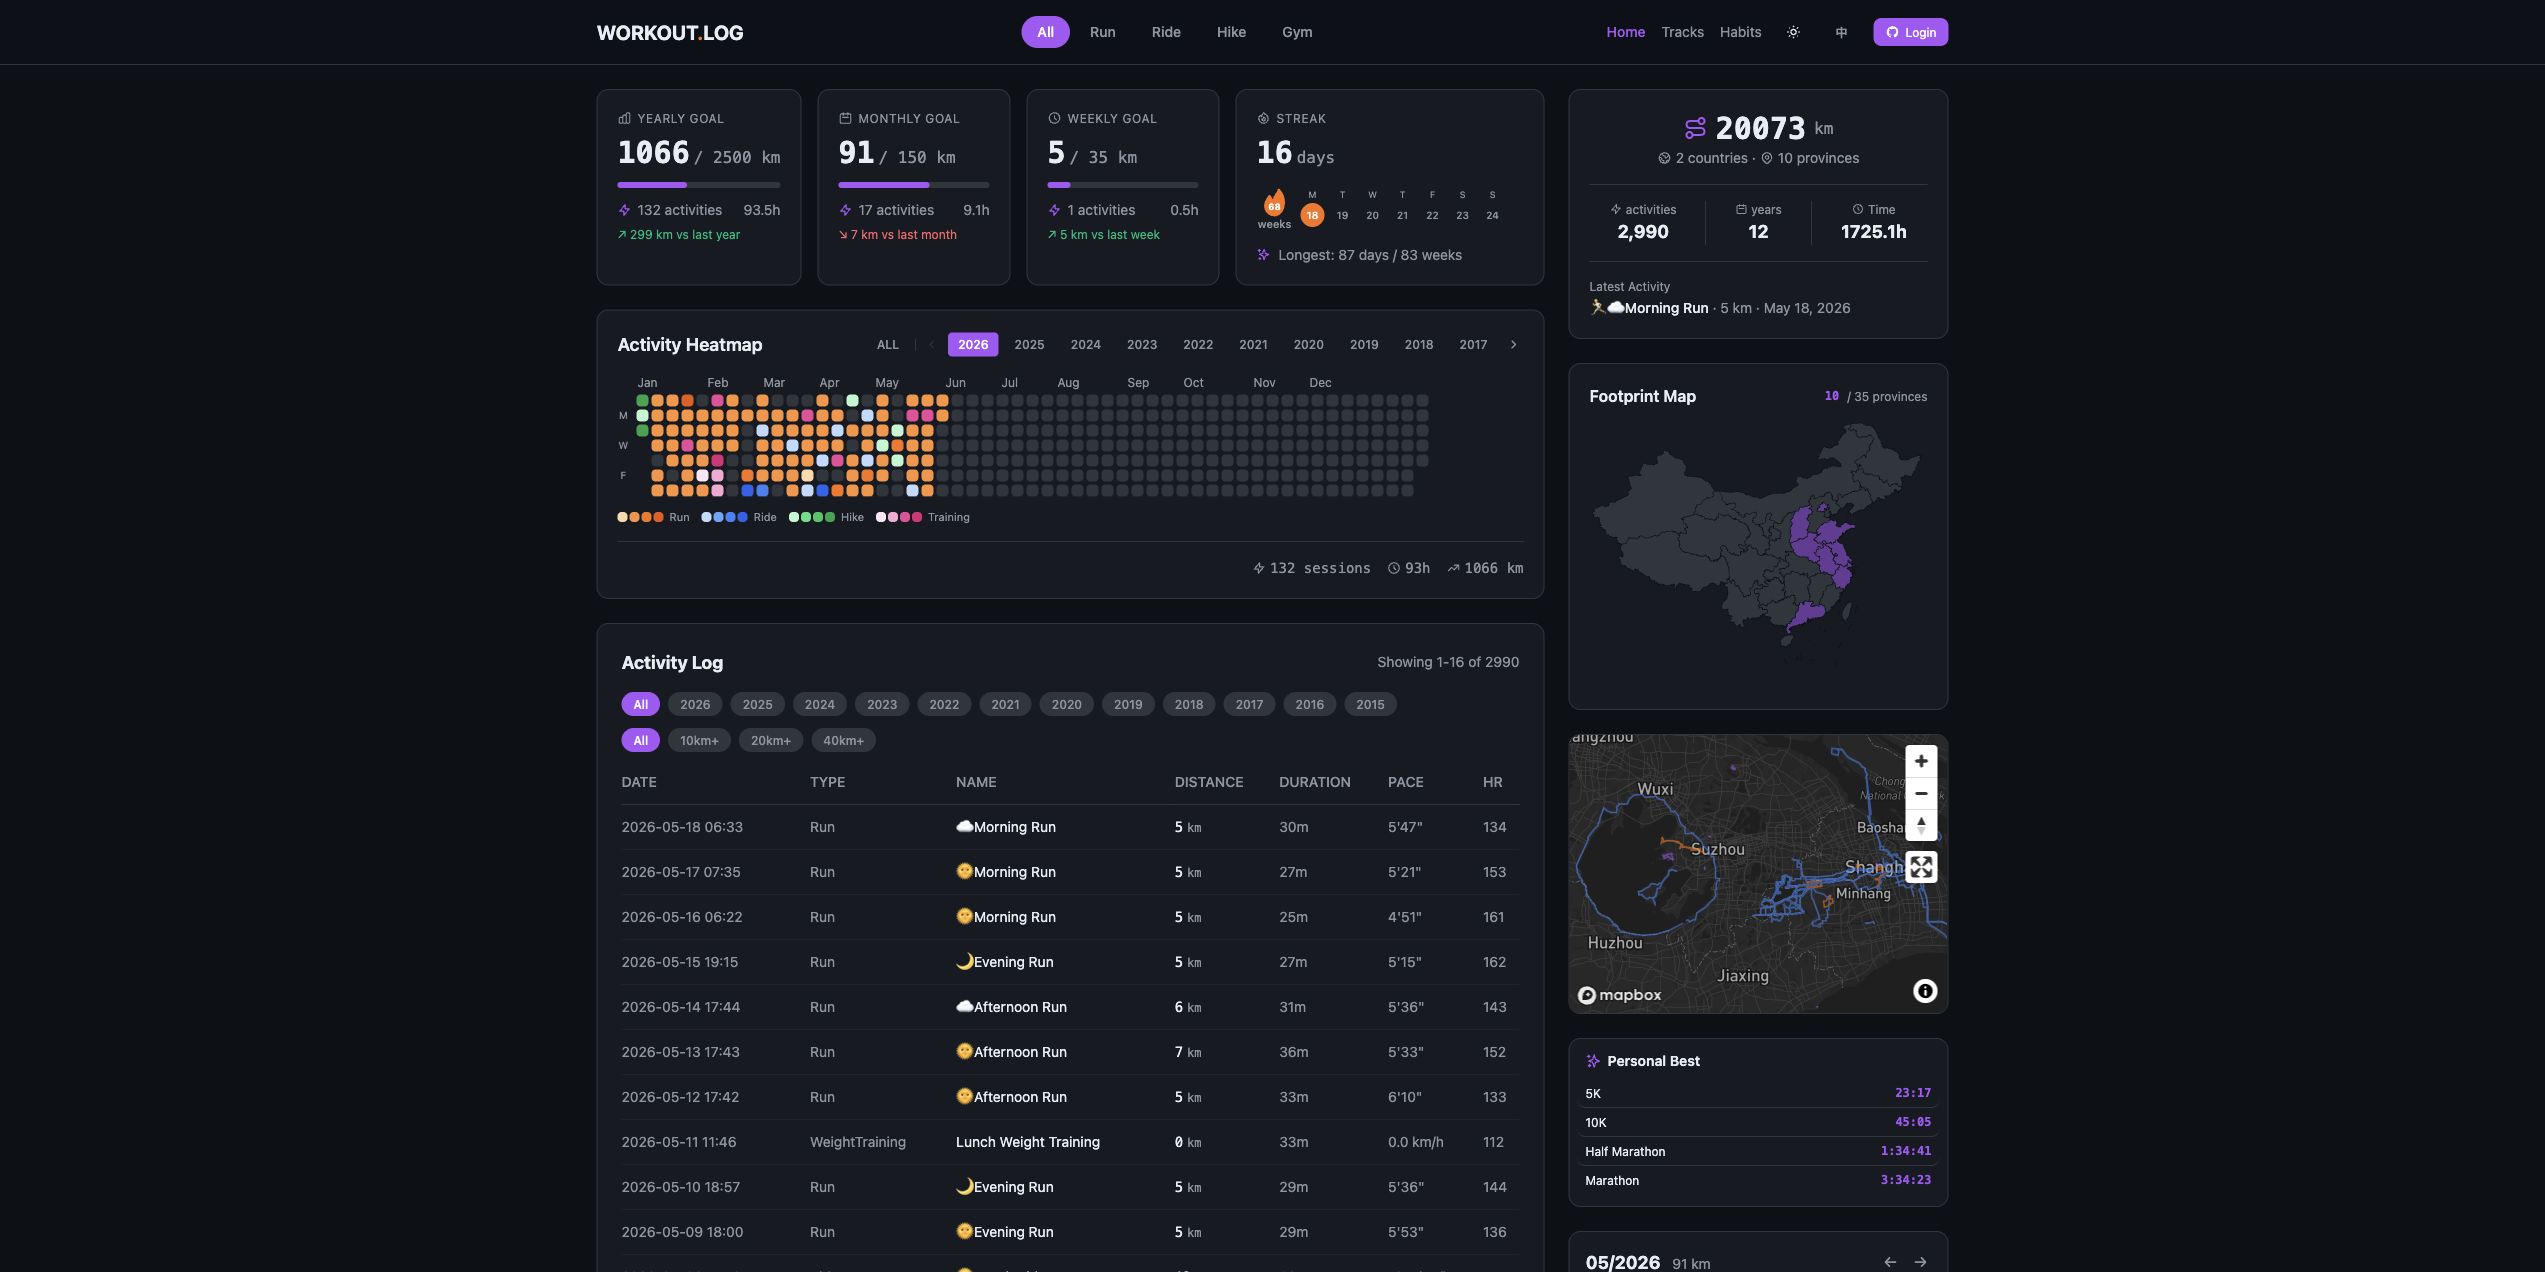Show later heatmap years with right chevron

point(1513,344)
